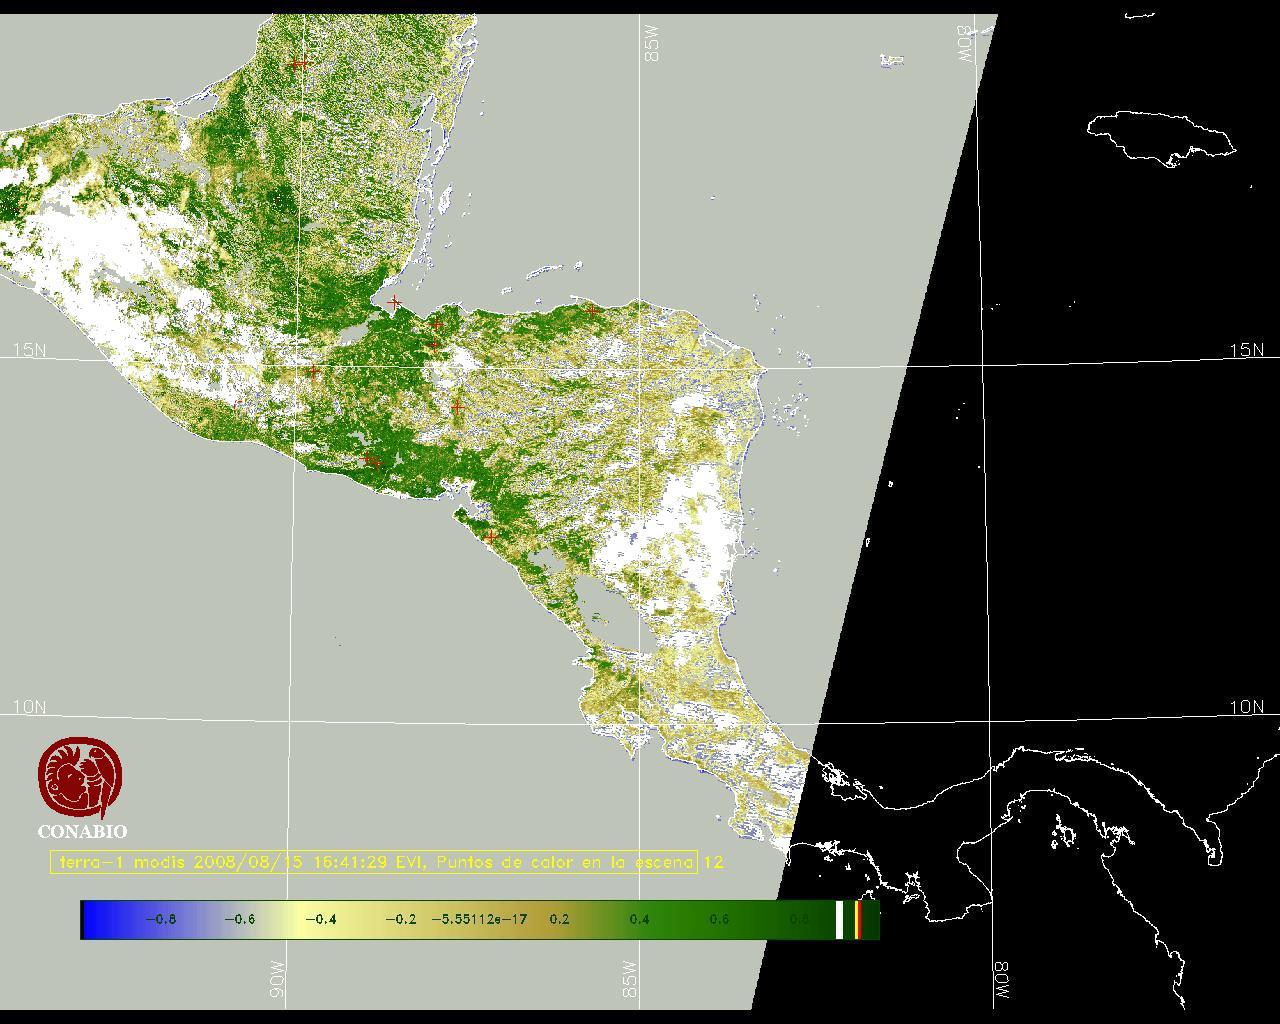
Task: Click the red hotspot cross in Yucatán peninsula
Action: point(298,64)
